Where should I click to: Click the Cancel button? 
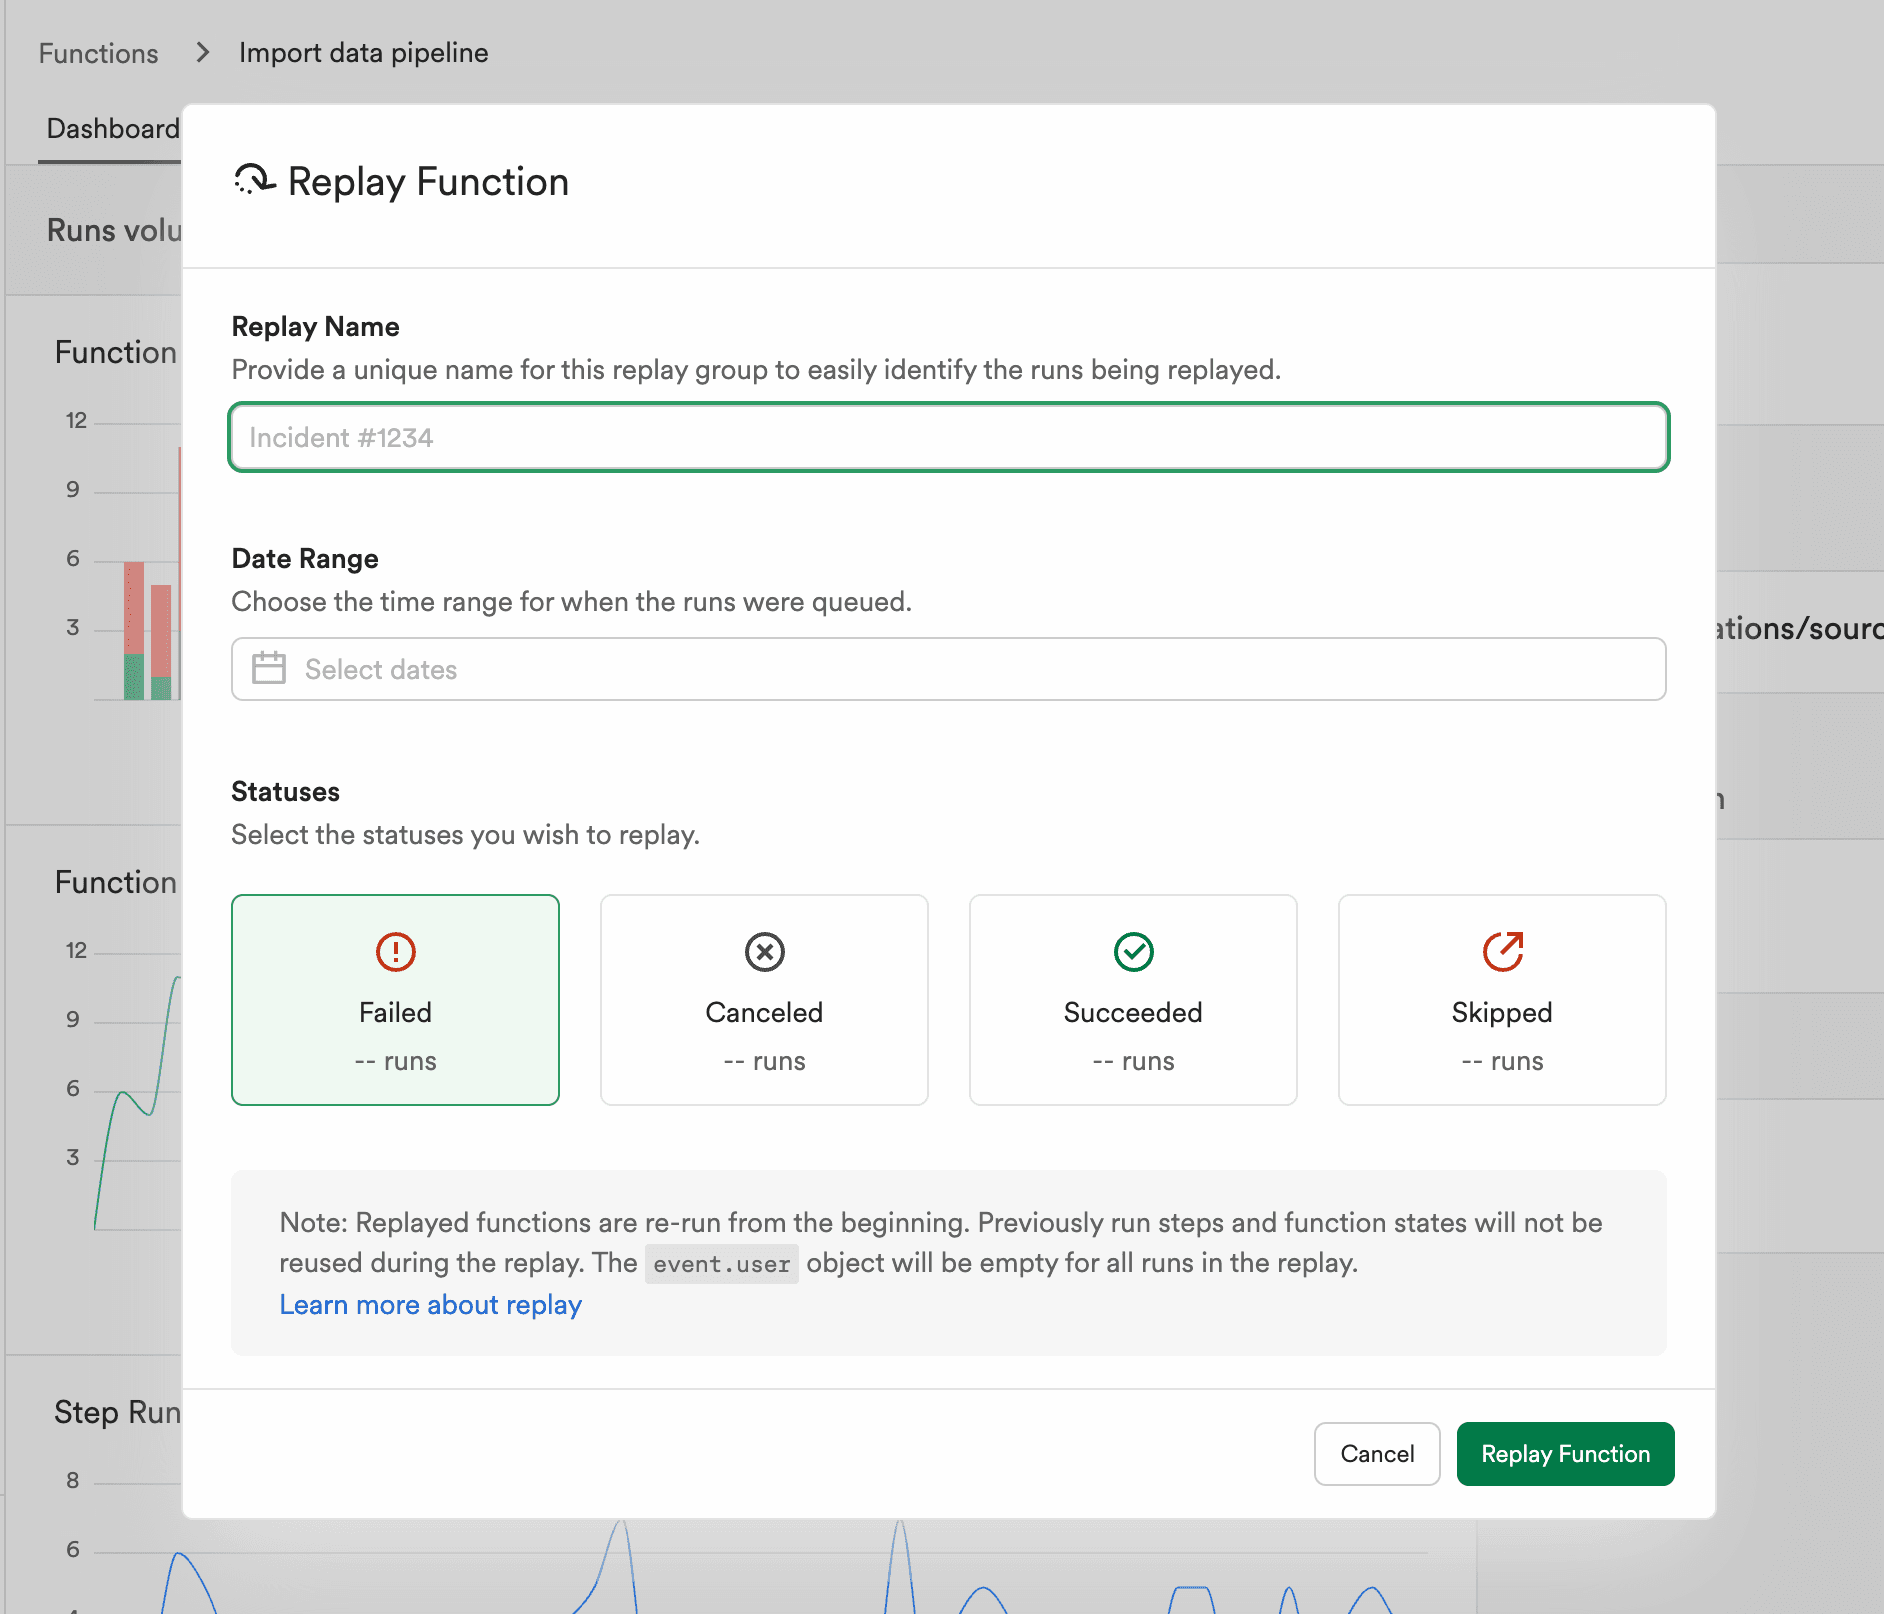coord(1376,1453)
